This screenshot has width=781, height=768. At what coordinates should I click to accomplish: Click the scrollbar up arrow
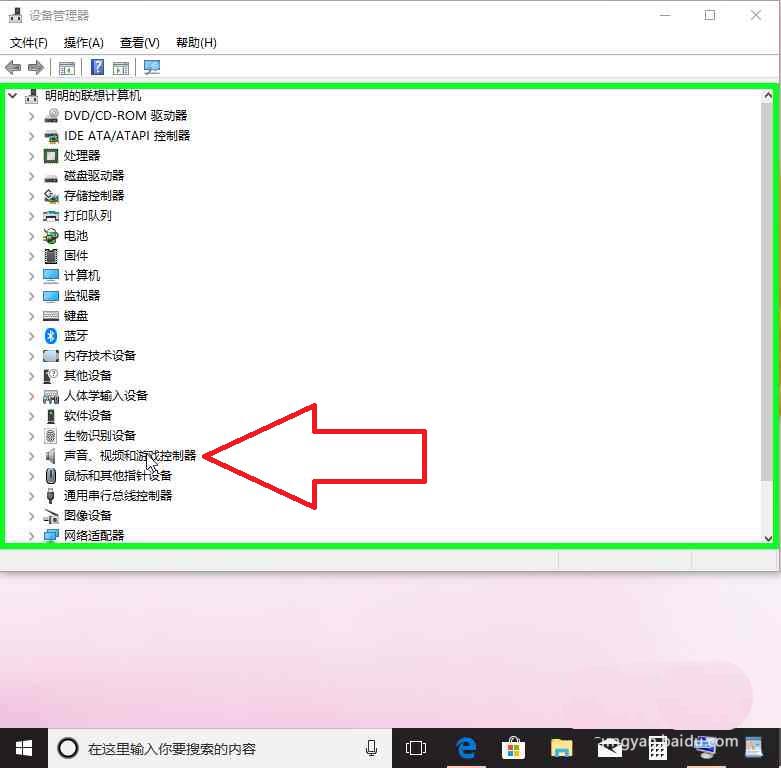[x=768, y=95]
